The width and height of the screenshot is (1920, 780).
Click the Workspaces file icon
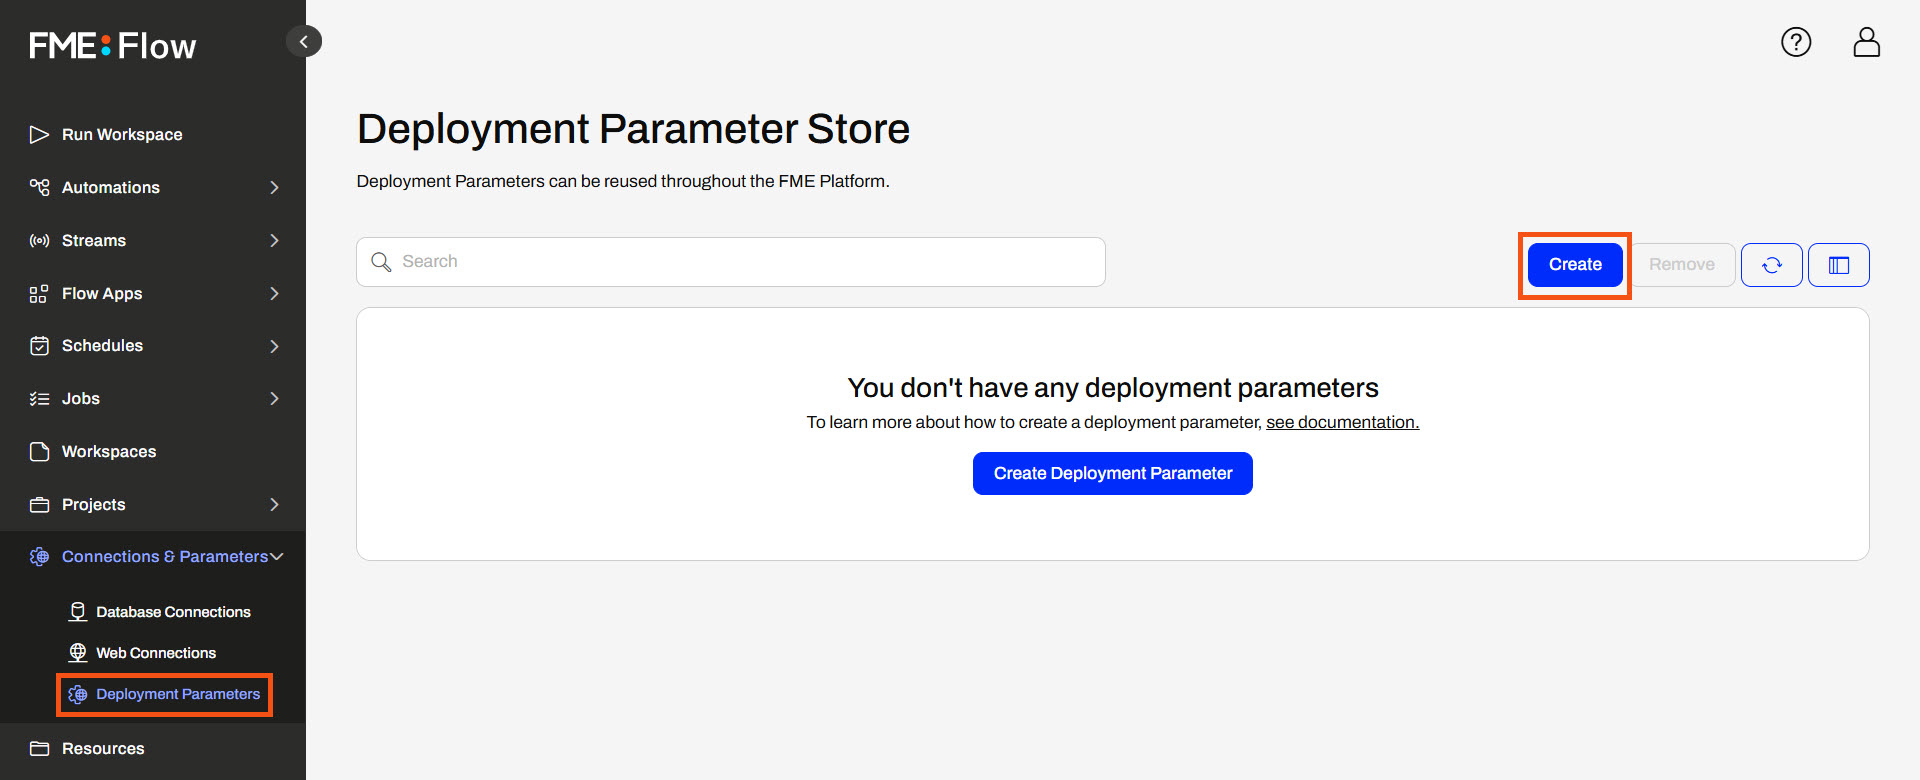point(39,451)
